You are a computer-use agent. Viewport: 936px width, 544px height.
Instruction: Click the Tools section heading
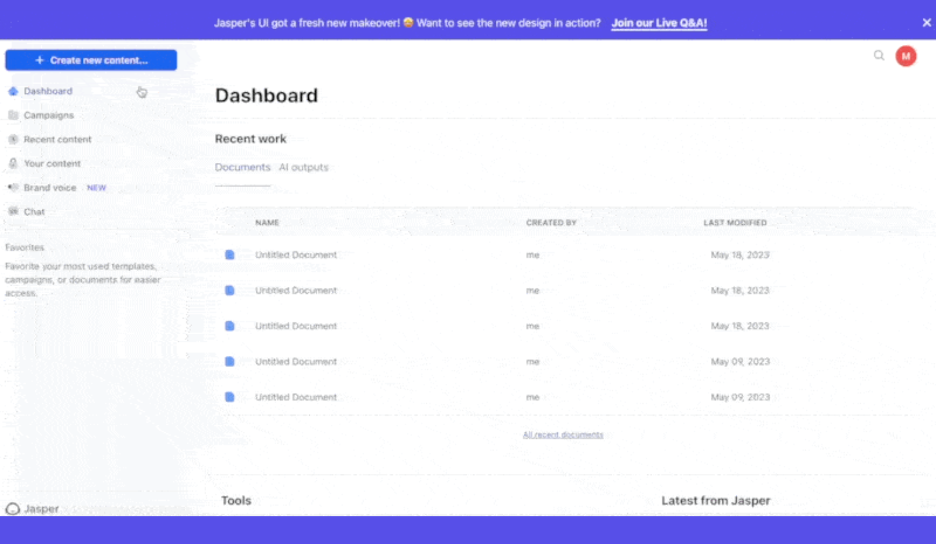(x=236, y=500)
